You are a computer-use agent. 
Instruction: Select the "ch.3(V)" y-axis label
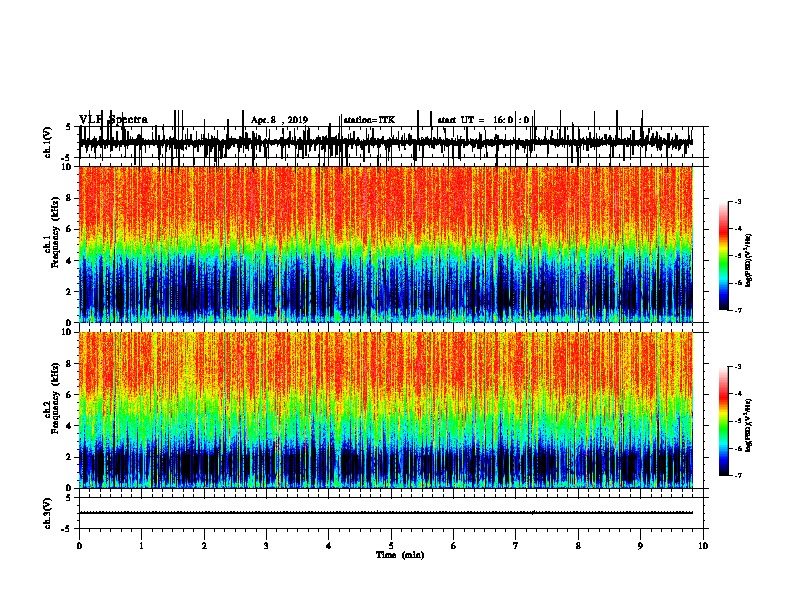click(48, 513)
